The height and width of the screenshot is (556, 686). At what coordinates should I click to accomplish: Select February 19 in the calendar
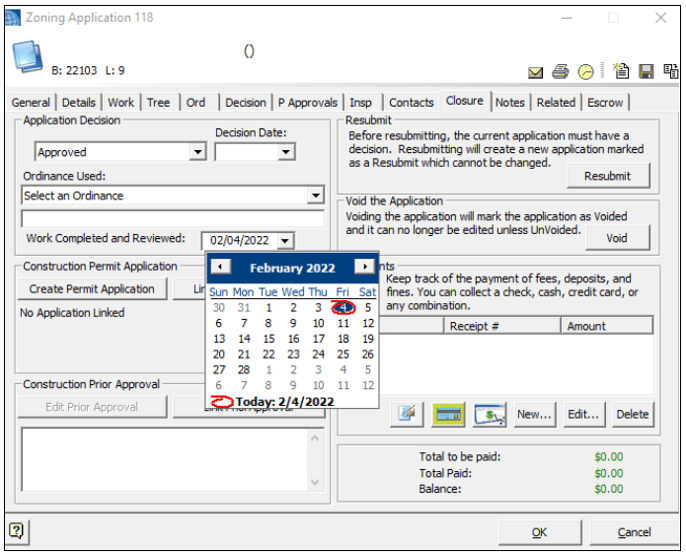[368, 339]
